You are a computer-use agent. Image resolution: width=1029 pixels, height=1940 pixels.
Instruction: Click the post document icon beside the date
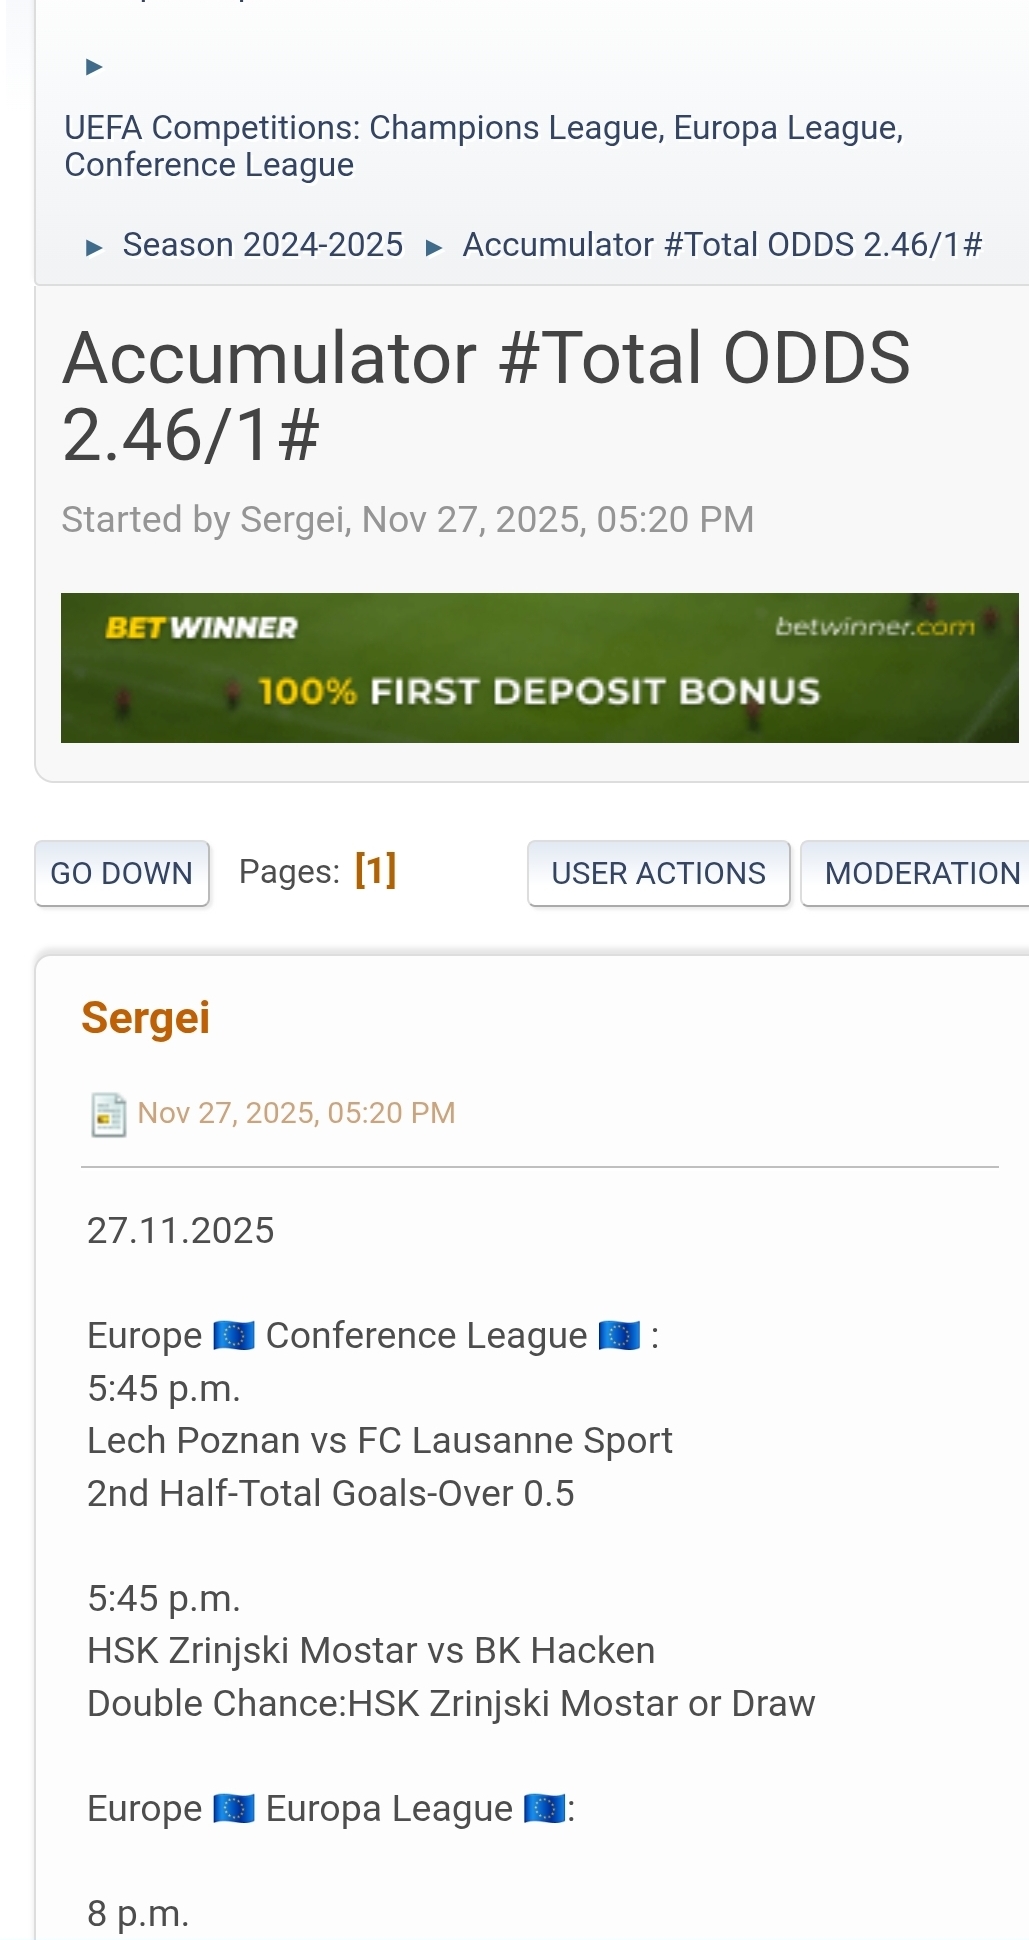click(108, 1114)
